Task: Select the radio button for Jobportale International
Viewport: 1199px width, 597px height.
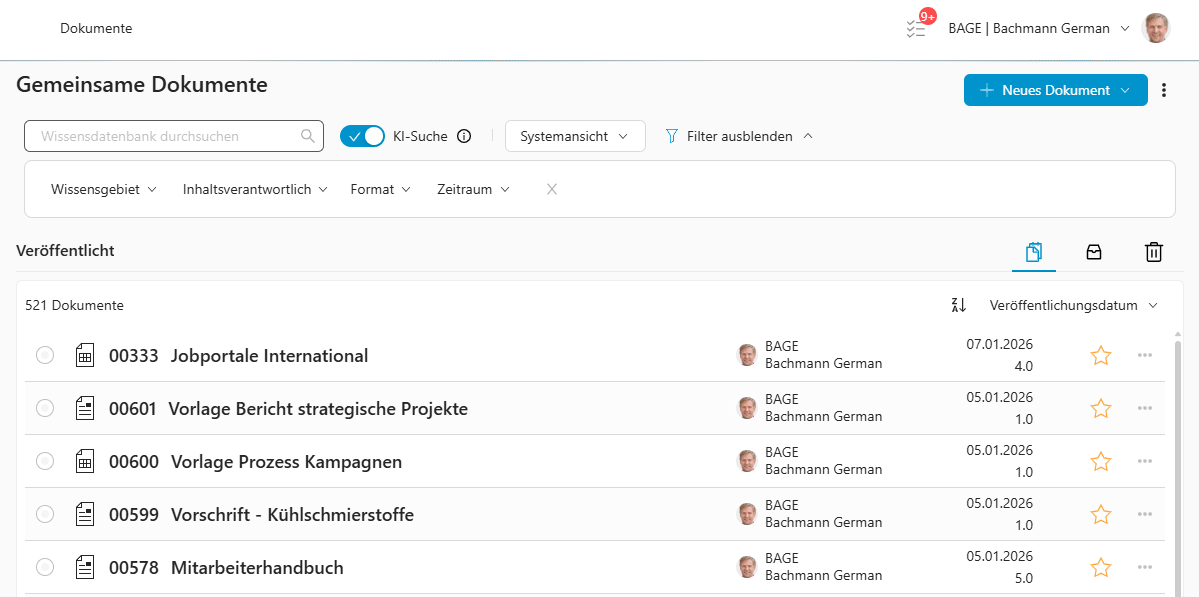Action: point(45,355)
